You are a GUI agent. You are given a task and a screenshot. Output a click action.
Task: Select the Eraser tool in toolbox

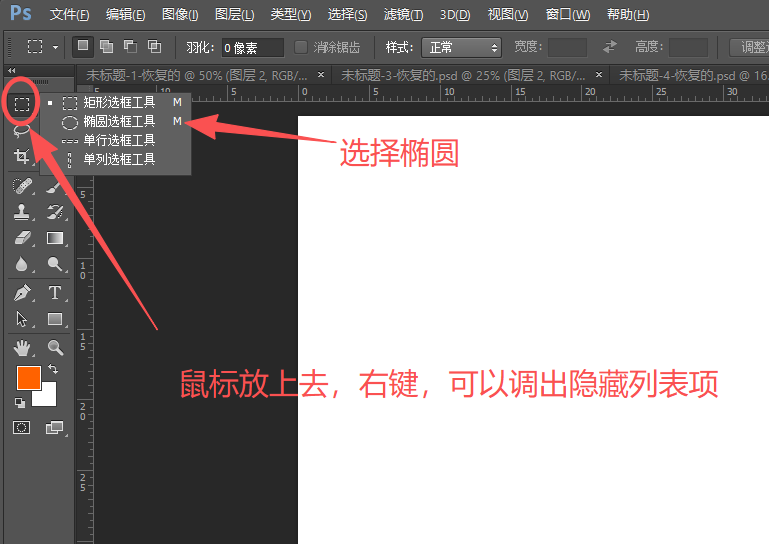pos(22,238)
